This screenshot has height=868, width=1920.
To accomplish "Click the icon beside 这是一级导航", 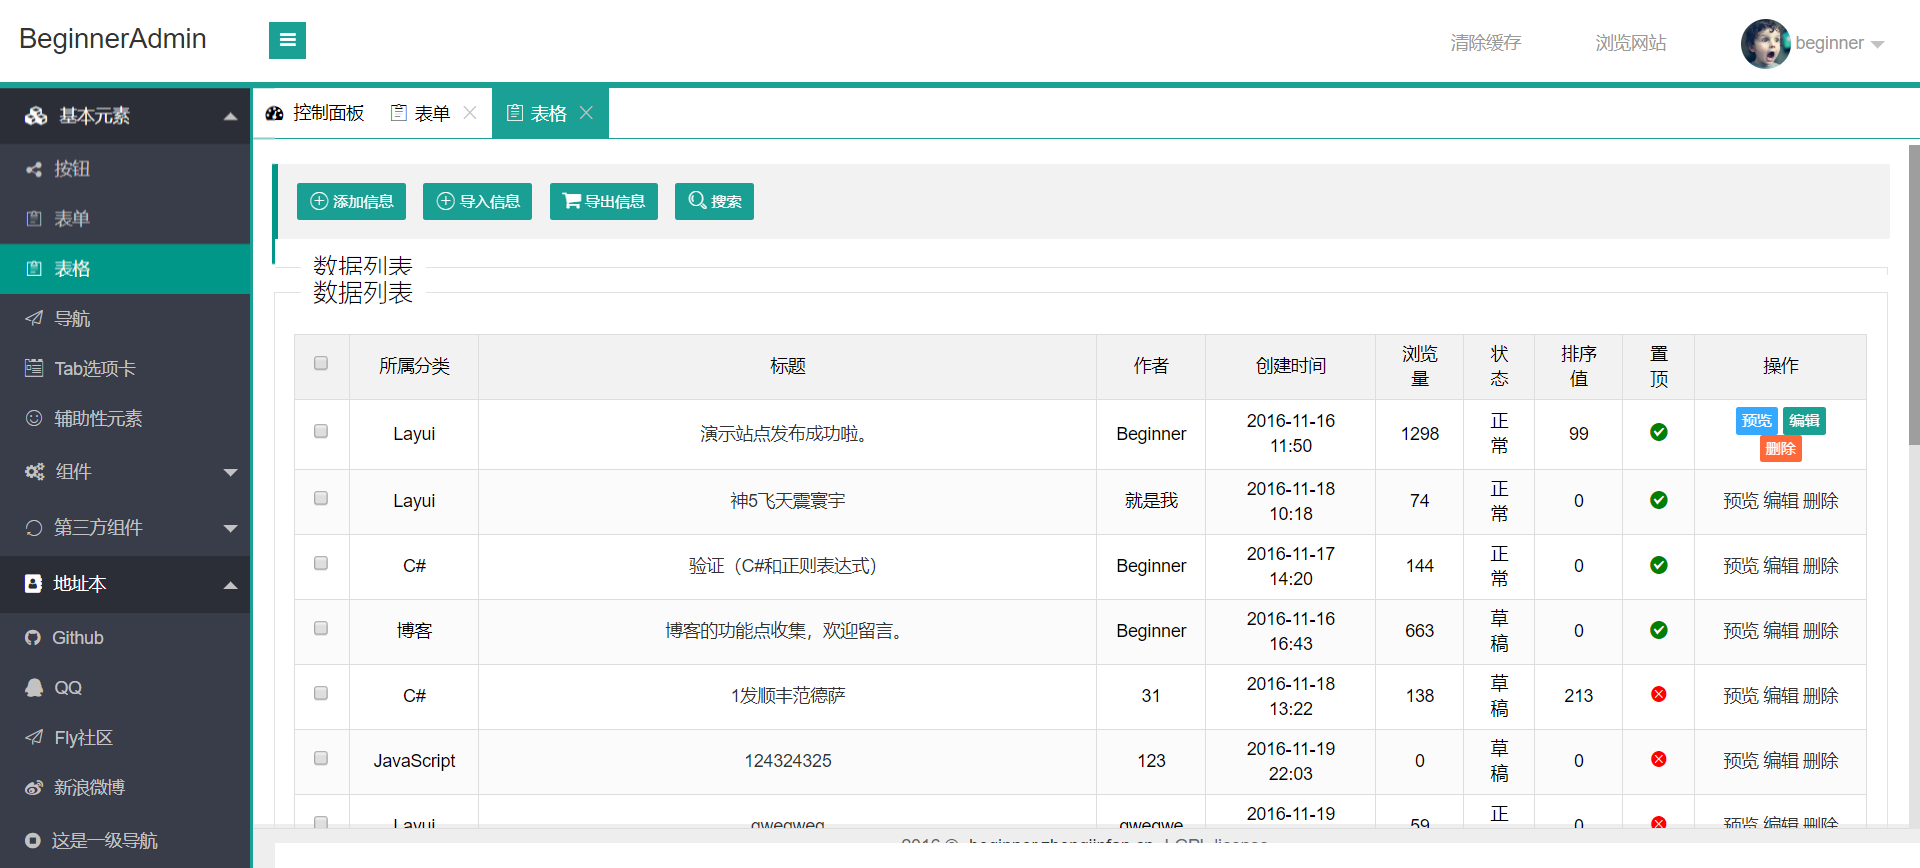I will tap(33, 841).
